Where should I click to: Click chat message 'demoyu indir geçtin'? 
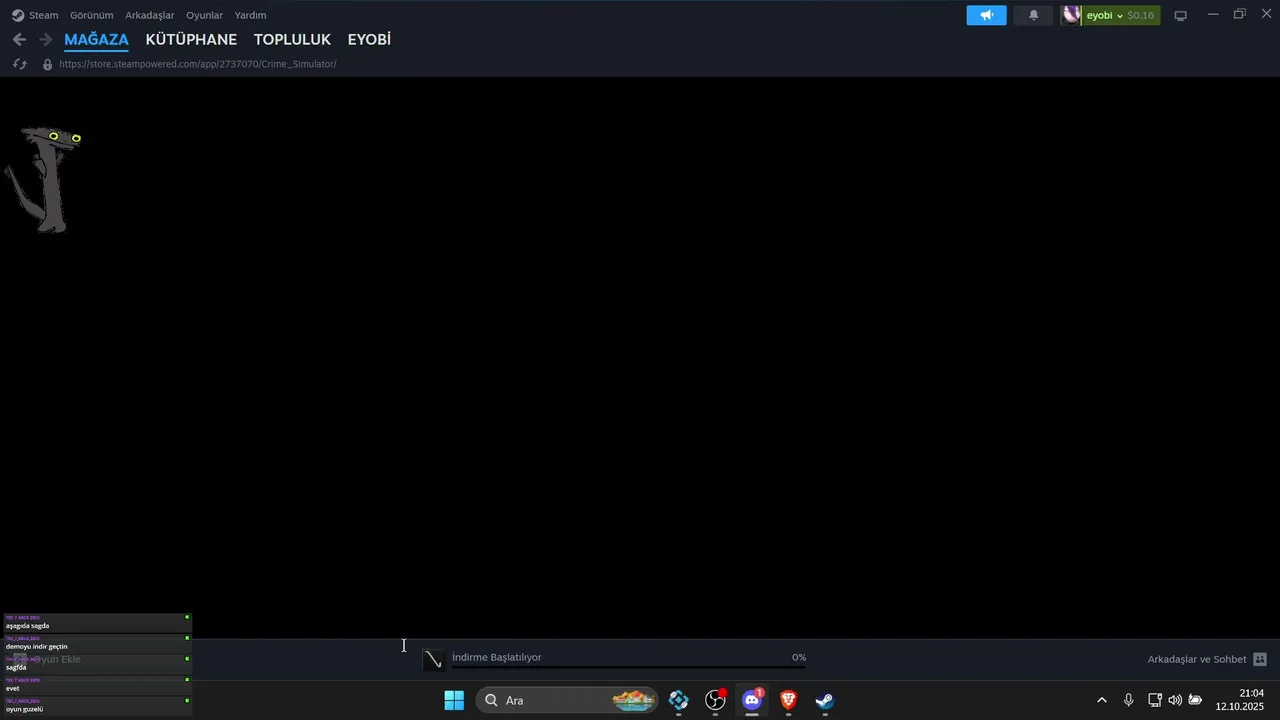point(96,645)
